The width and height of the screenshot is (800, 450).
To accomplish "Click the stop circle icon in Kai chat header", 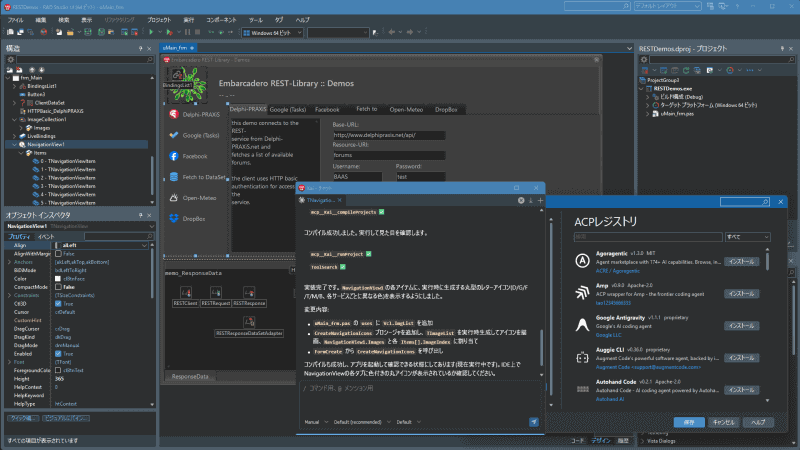I will tap(521, 201).
